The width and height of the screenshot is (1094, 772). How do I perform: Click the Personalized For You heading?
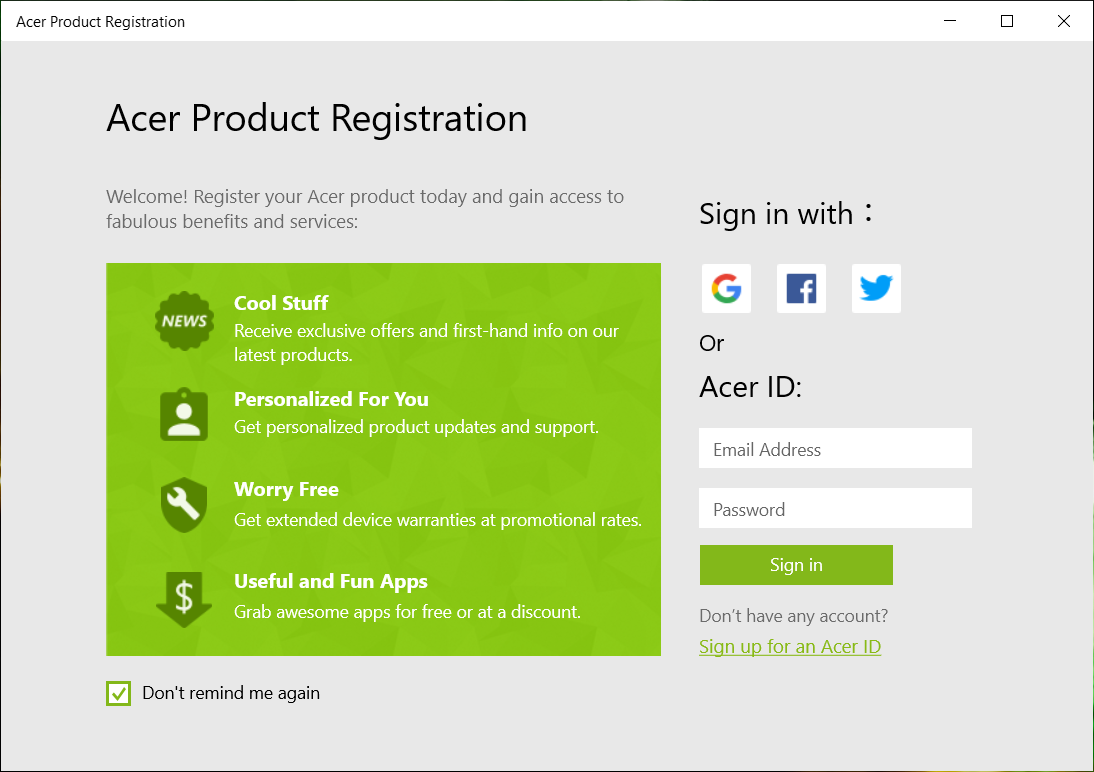pos(331,399)
